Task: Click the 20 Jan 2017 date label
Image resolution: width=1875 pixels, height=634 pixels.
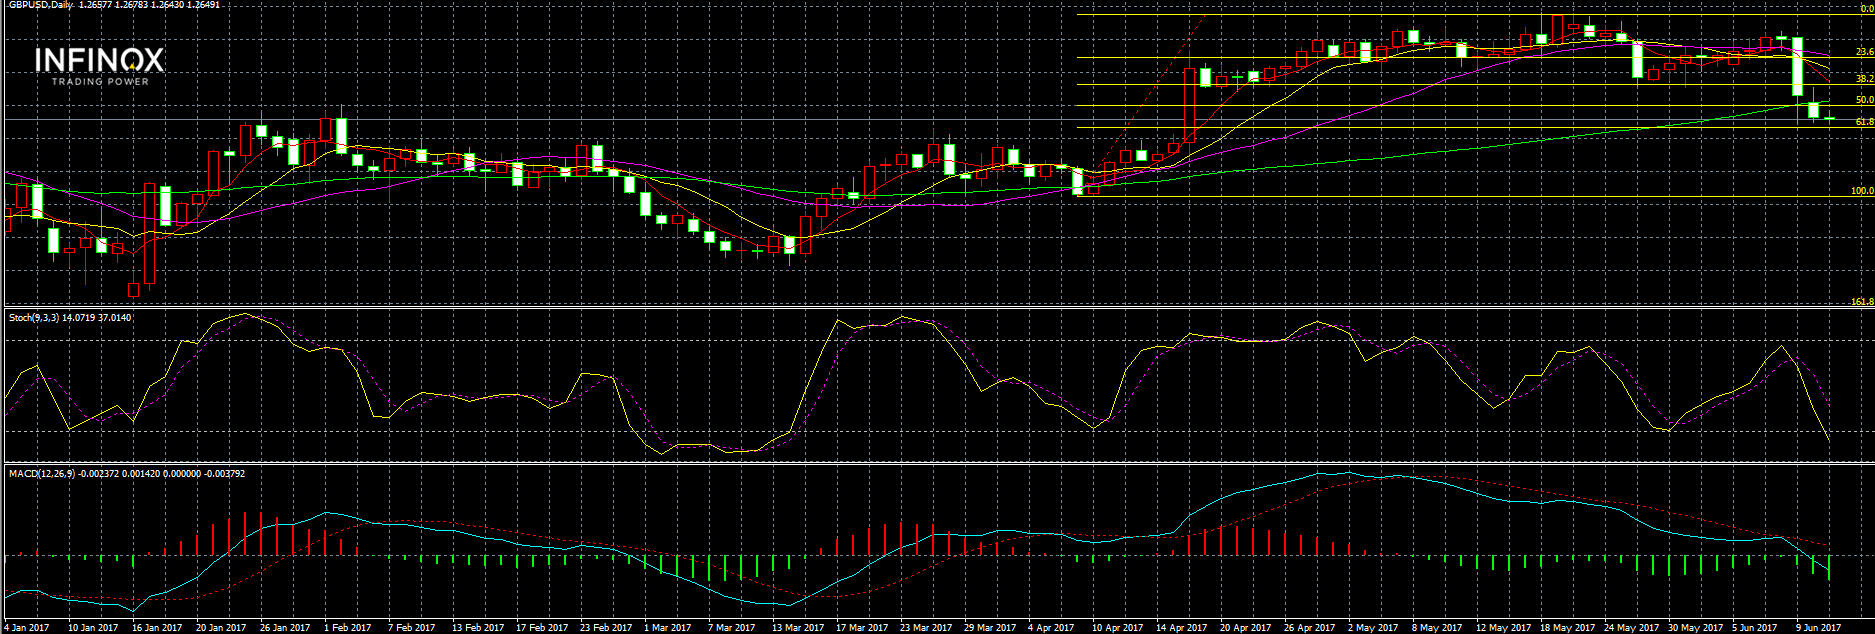Action: tap(221, 628)
